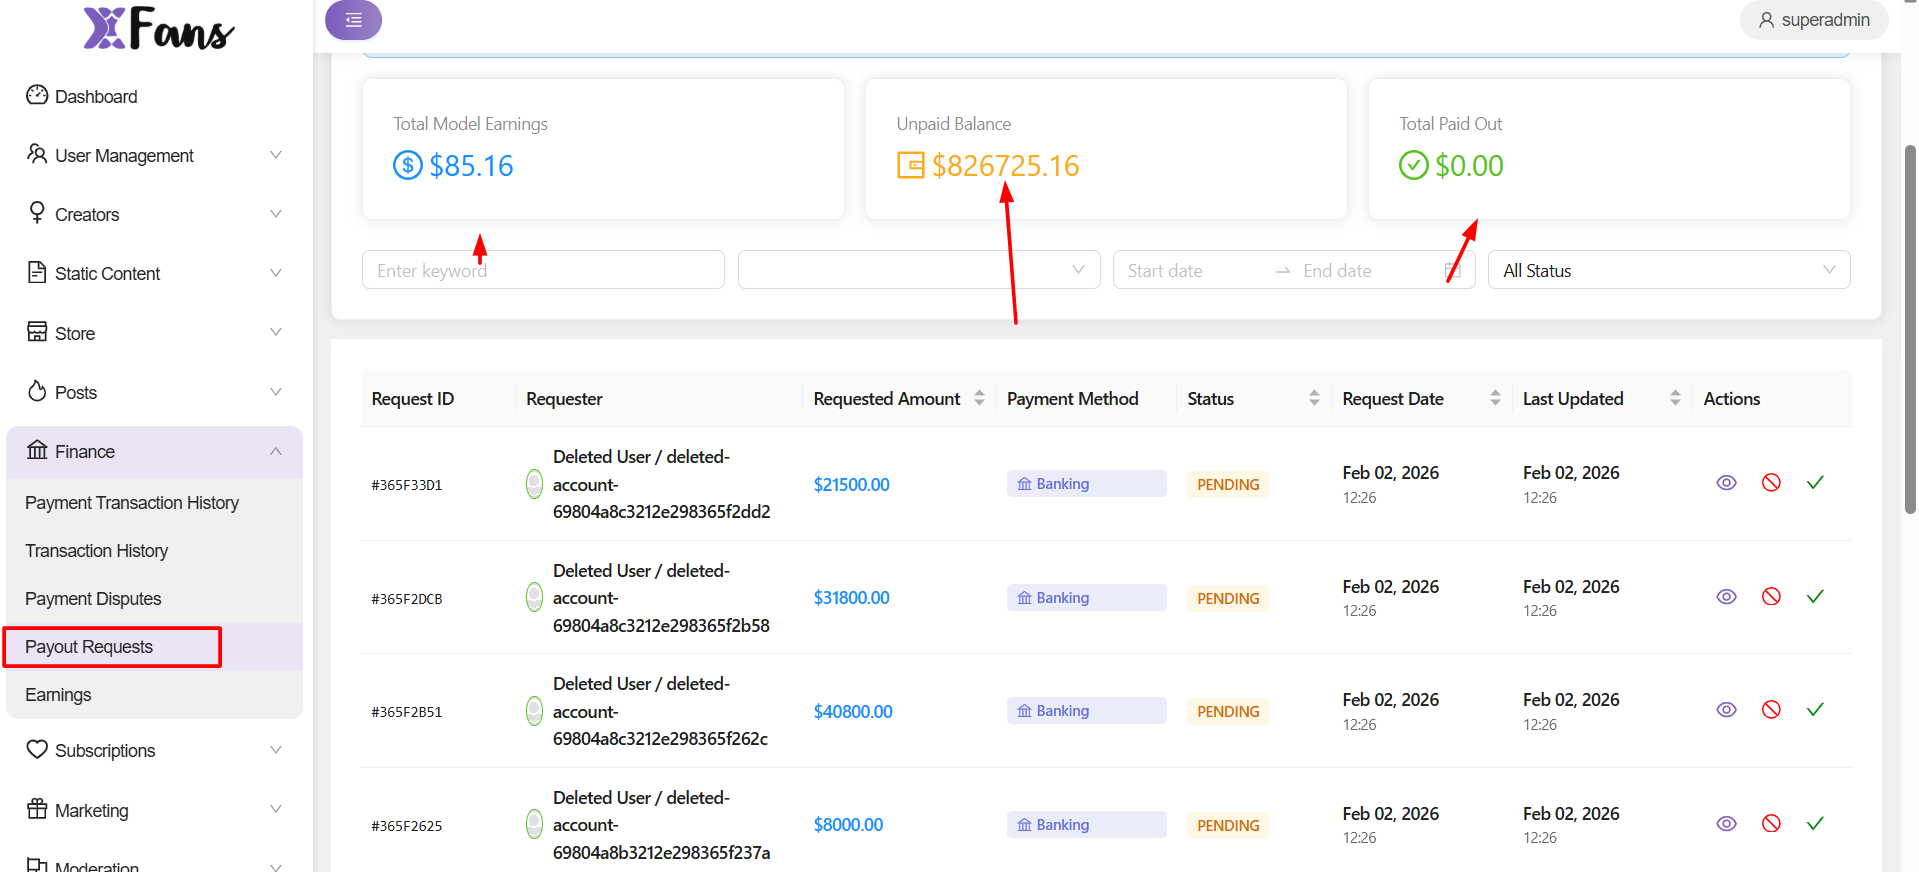Click the XFans logo
This screenshot has width=1919, height=872.
(158, 28)
